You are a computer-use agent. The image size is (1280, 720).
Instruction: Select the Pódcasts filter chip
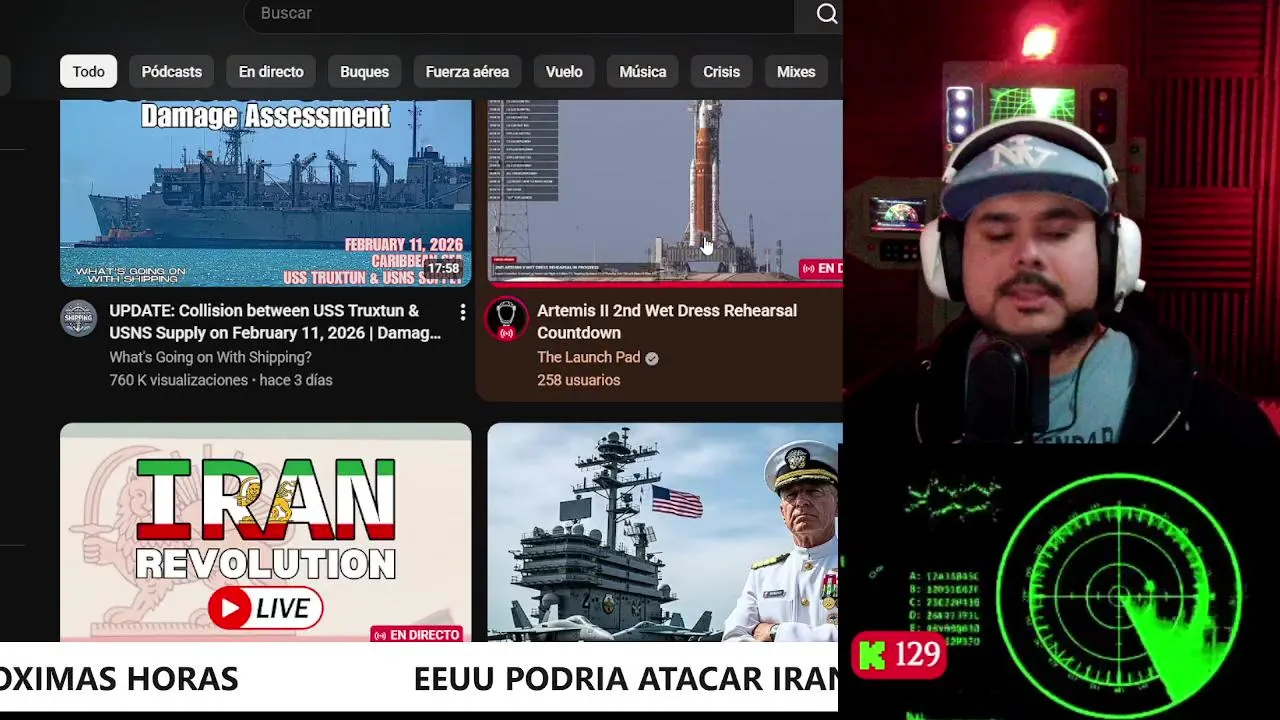click(171, 72)
